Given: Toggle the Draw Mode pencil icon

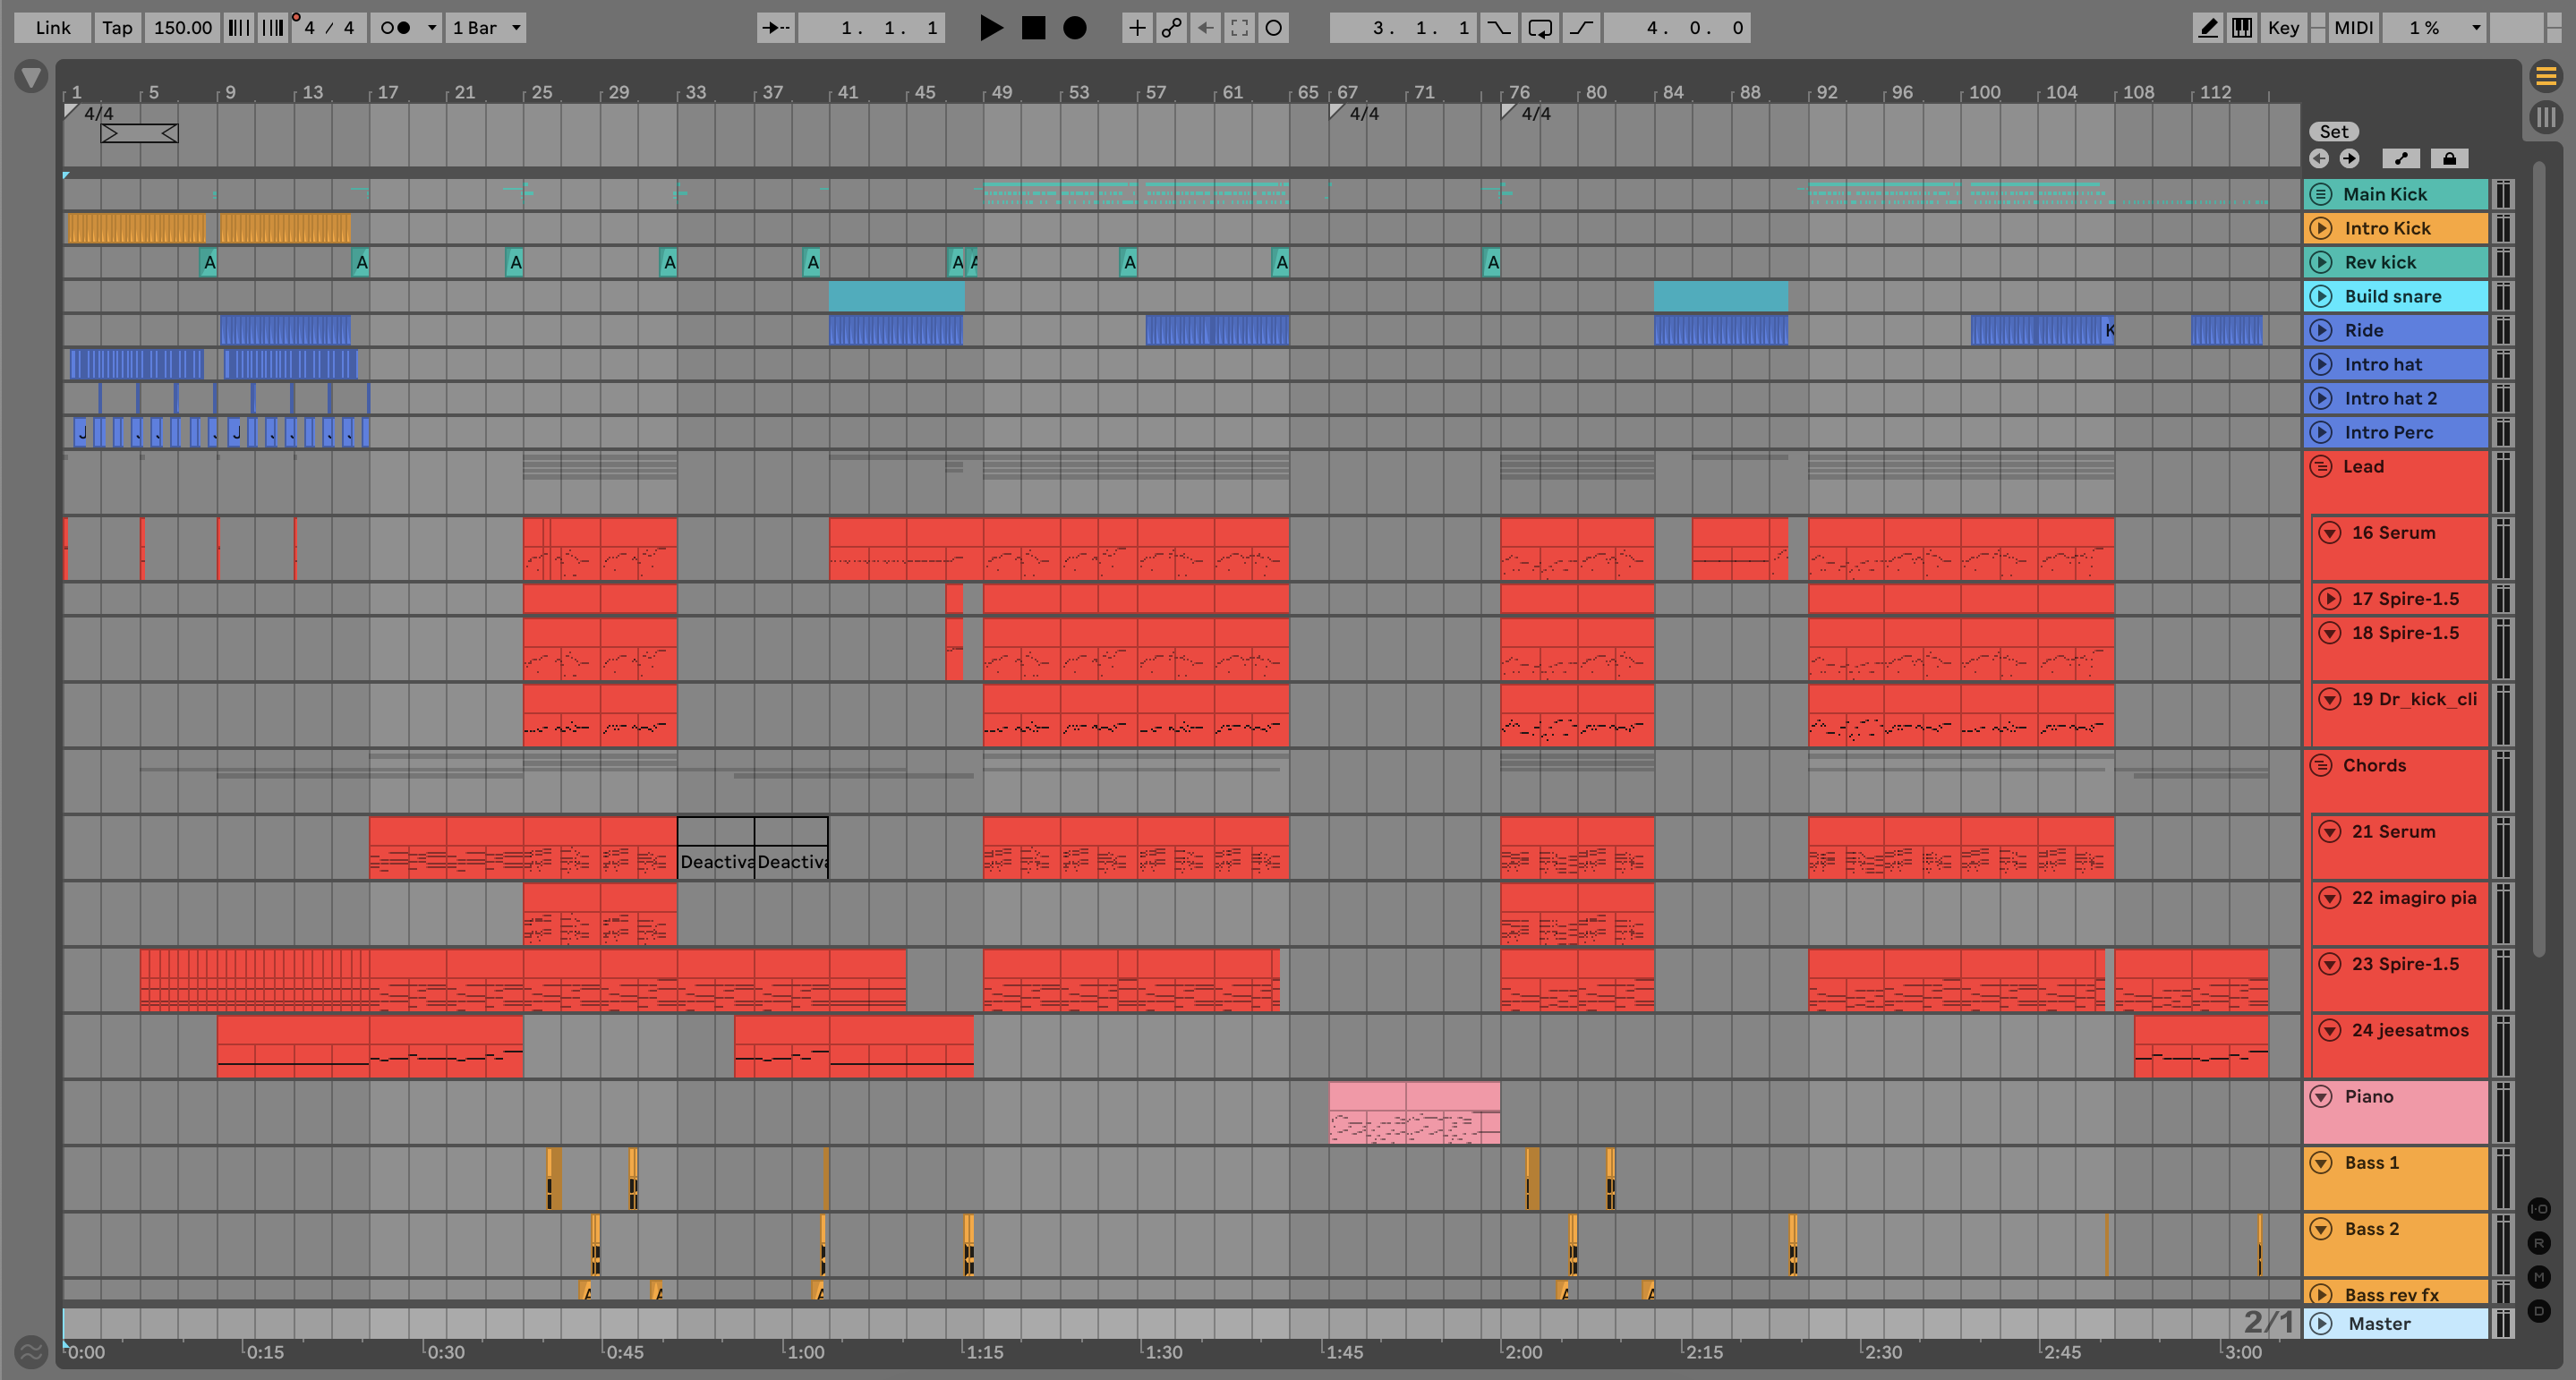Looking at the screenshot, I should (x=2207, y=28).
